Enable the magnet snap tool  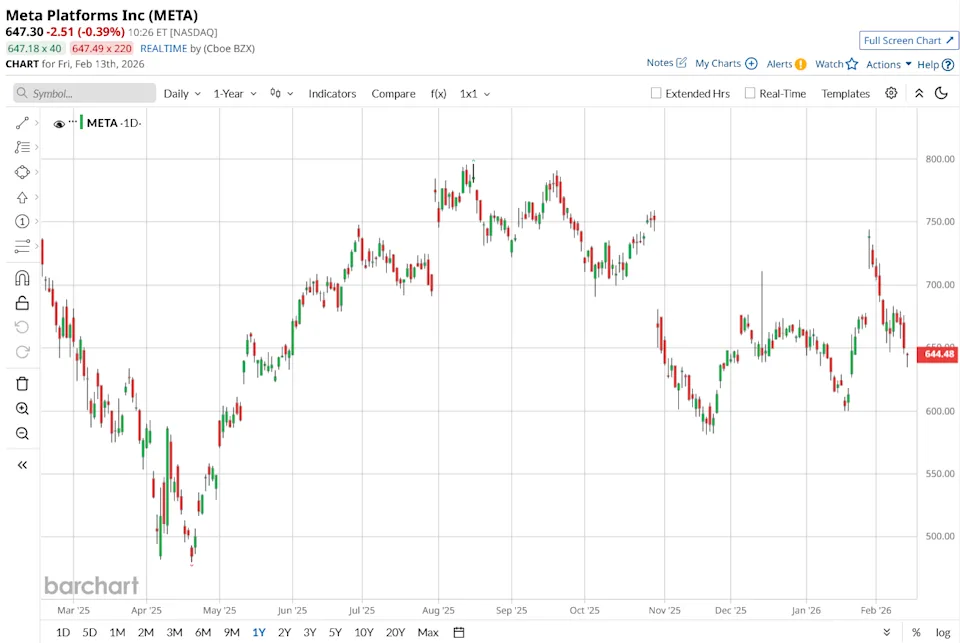pos(22,278)
